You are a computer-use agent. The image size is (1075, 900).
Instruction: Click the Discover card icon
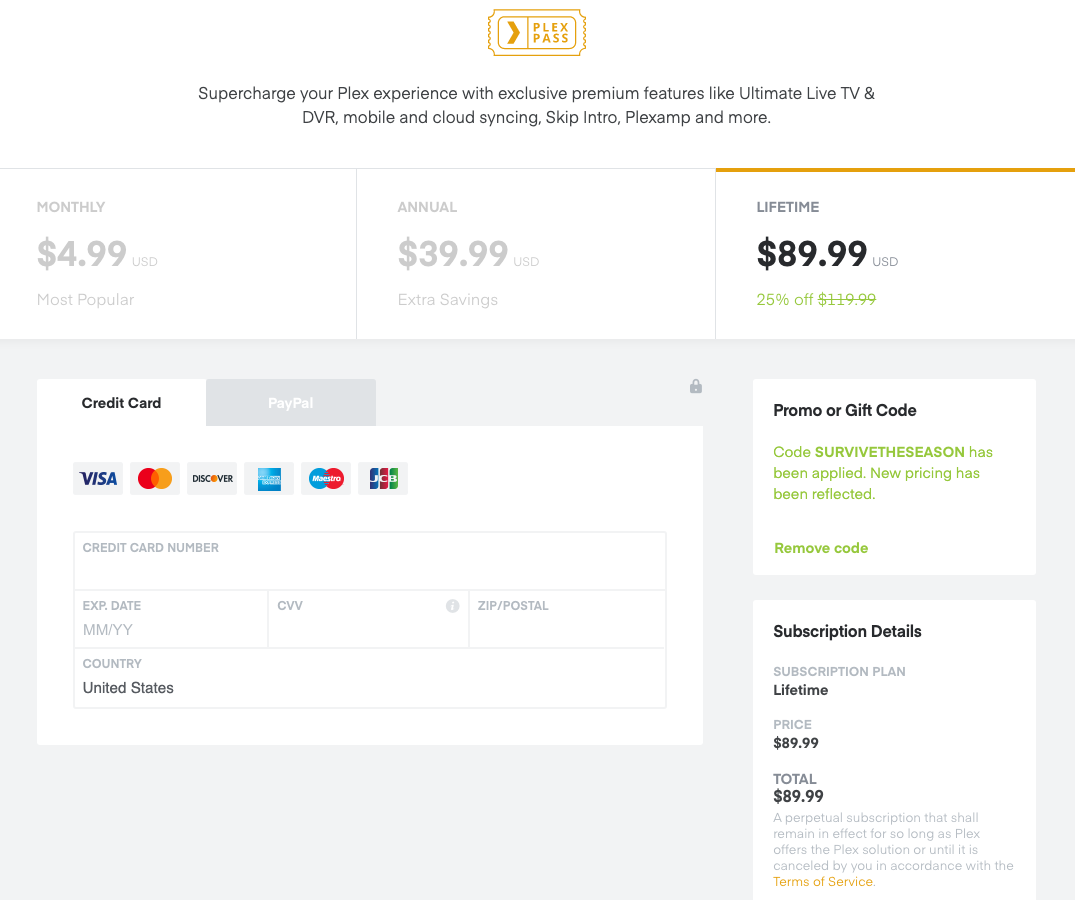pyautogui.click(x=212, y=479)
